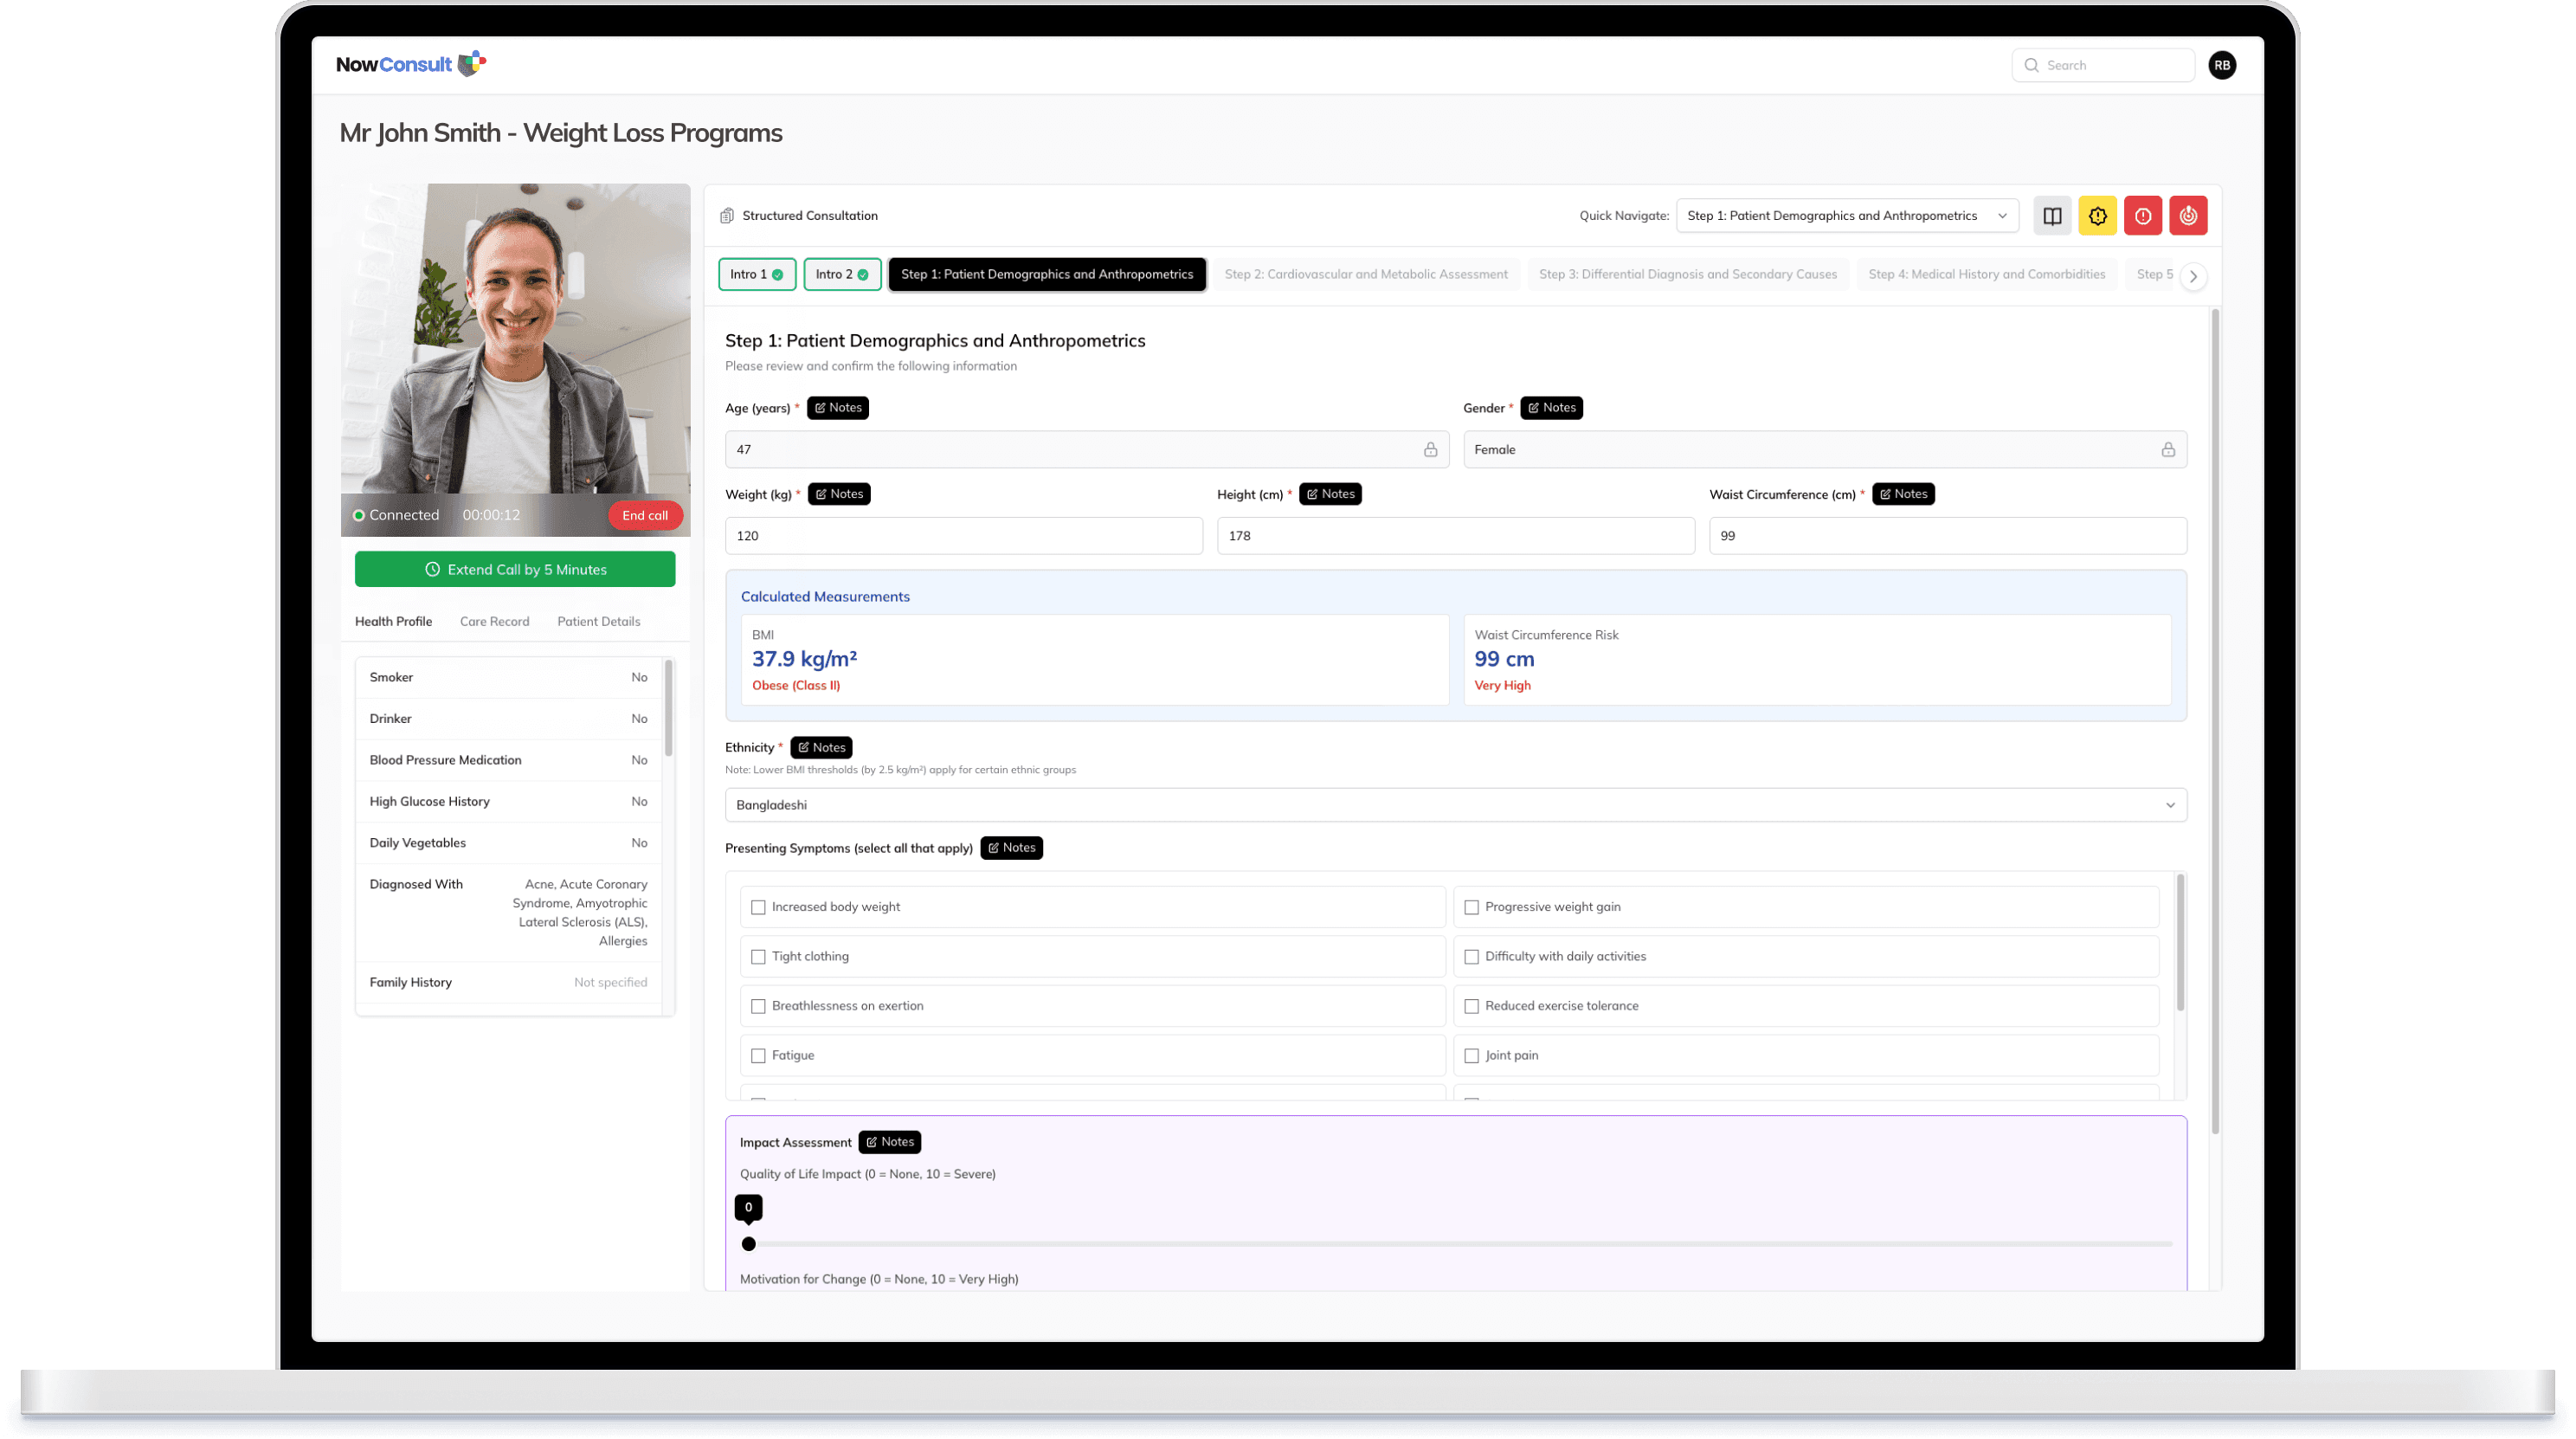Expand the Ethnicity dropdown showing Bangladeshi
2576x1439 pixels.
coord(1455,805)
